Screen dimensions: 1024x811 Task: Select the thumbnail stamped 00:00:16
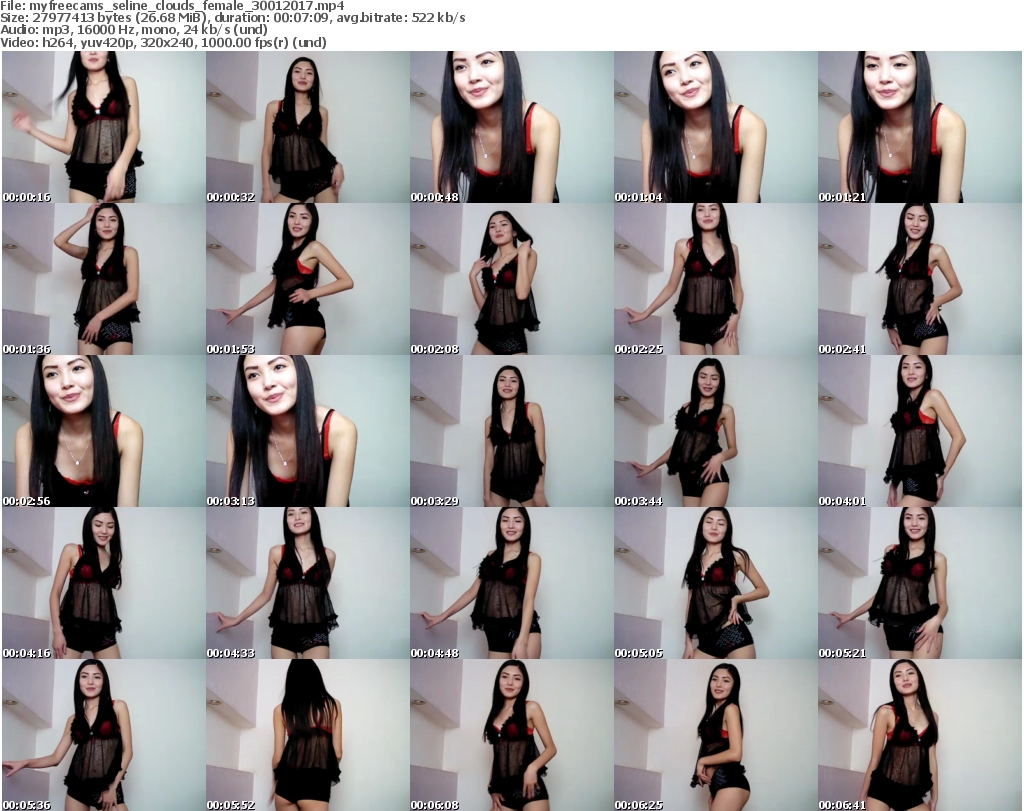click(104, 127)
